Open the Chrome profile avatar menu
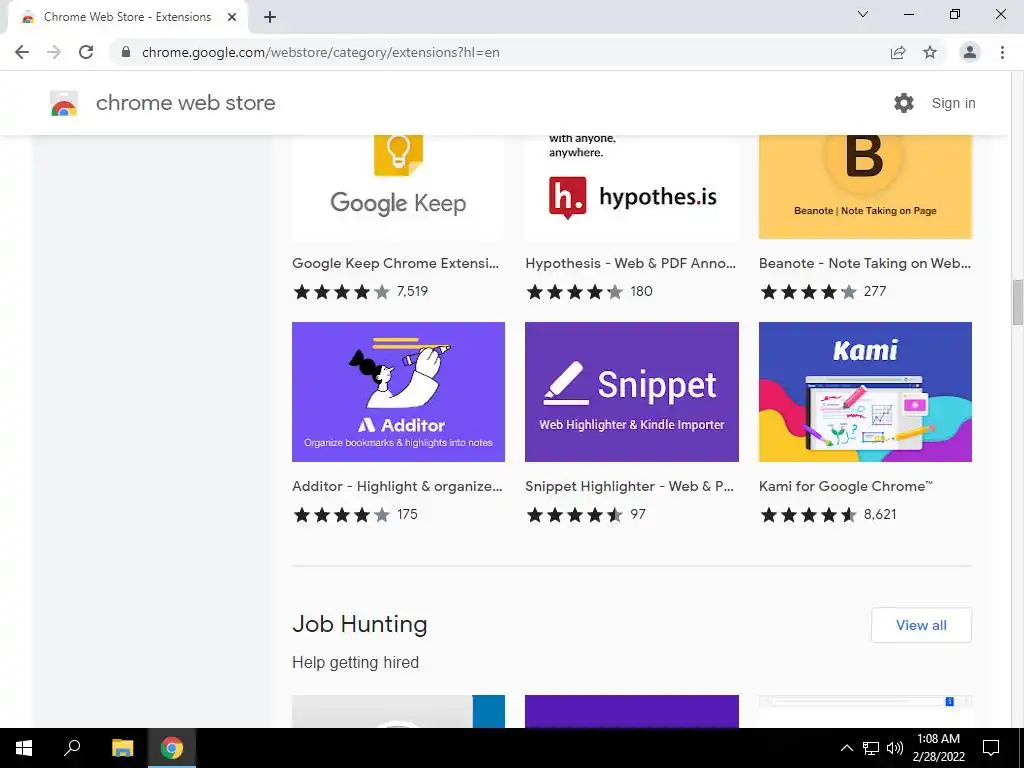 (970, 52)
